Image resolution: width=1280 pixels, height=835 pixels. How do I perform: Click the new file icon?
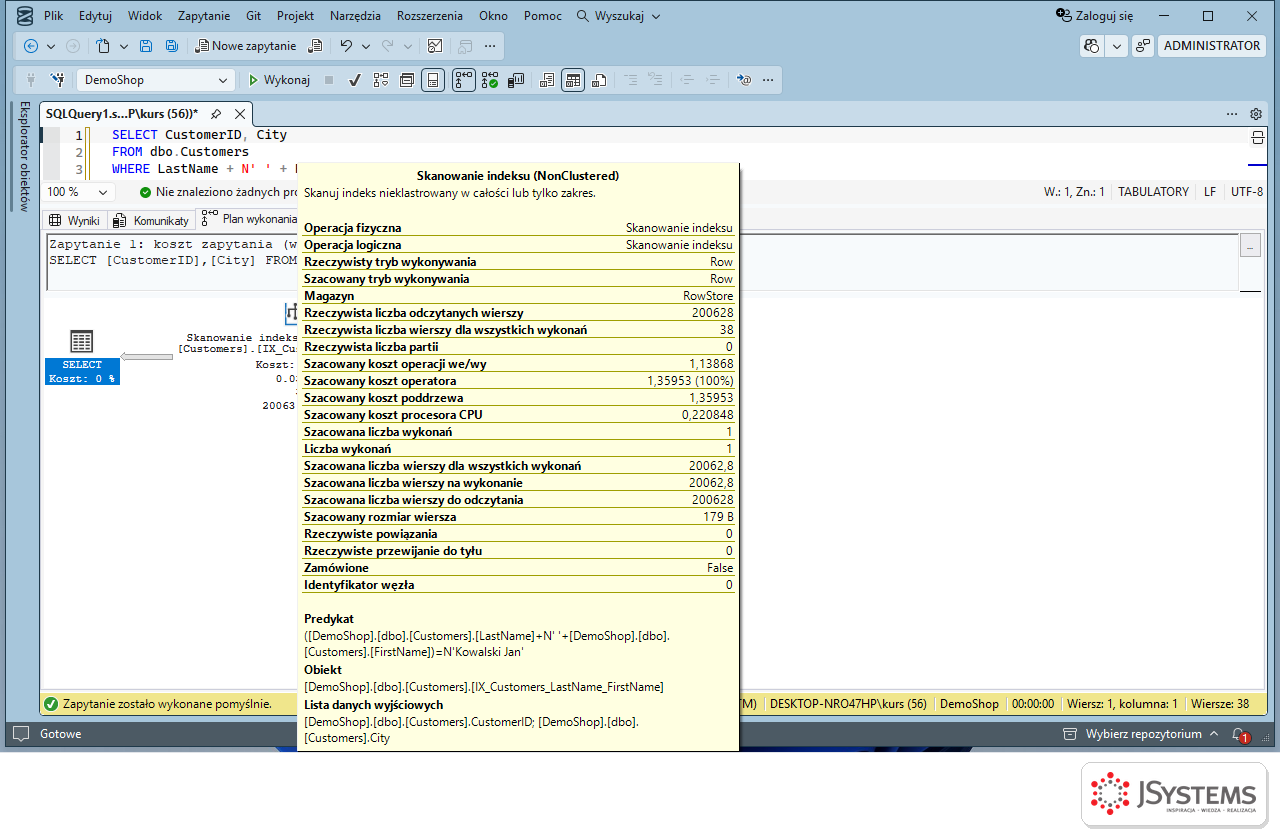point(103,46)
